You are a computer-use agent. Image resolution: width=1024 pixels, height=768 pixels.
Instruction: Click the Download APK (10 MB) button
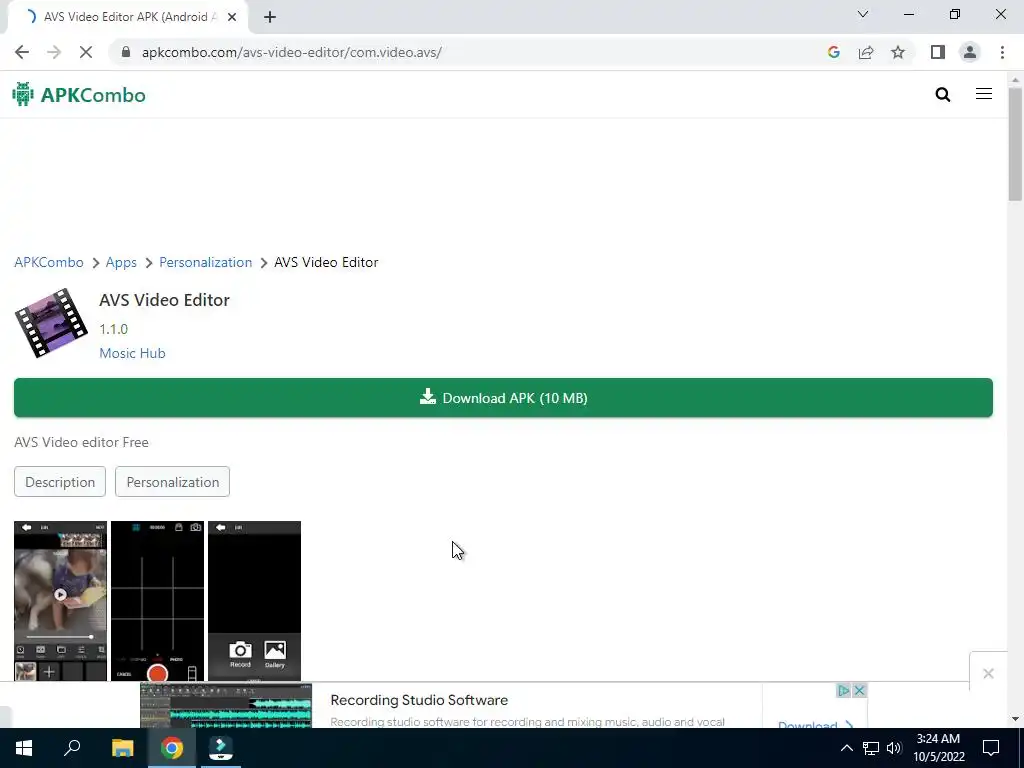pos(504,398)
